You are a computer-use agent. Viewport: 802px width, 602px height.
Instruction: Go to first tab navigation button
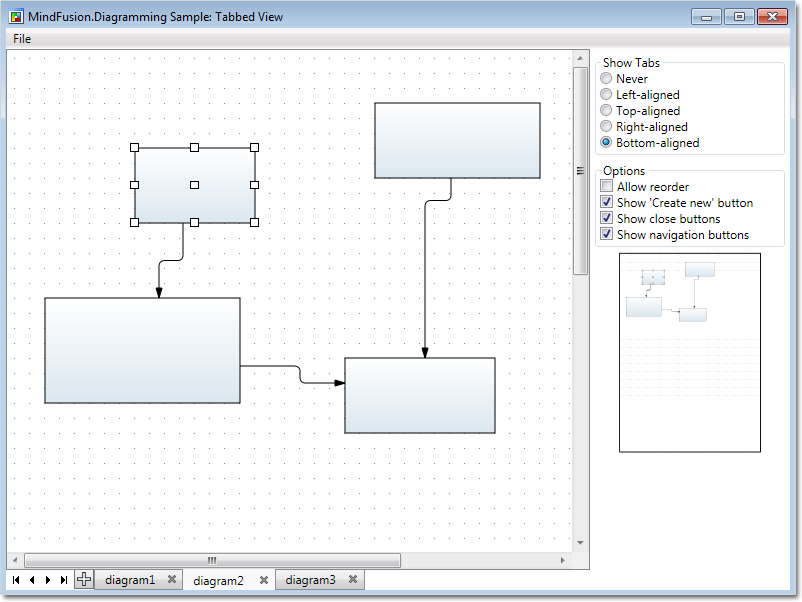(16, 580)
